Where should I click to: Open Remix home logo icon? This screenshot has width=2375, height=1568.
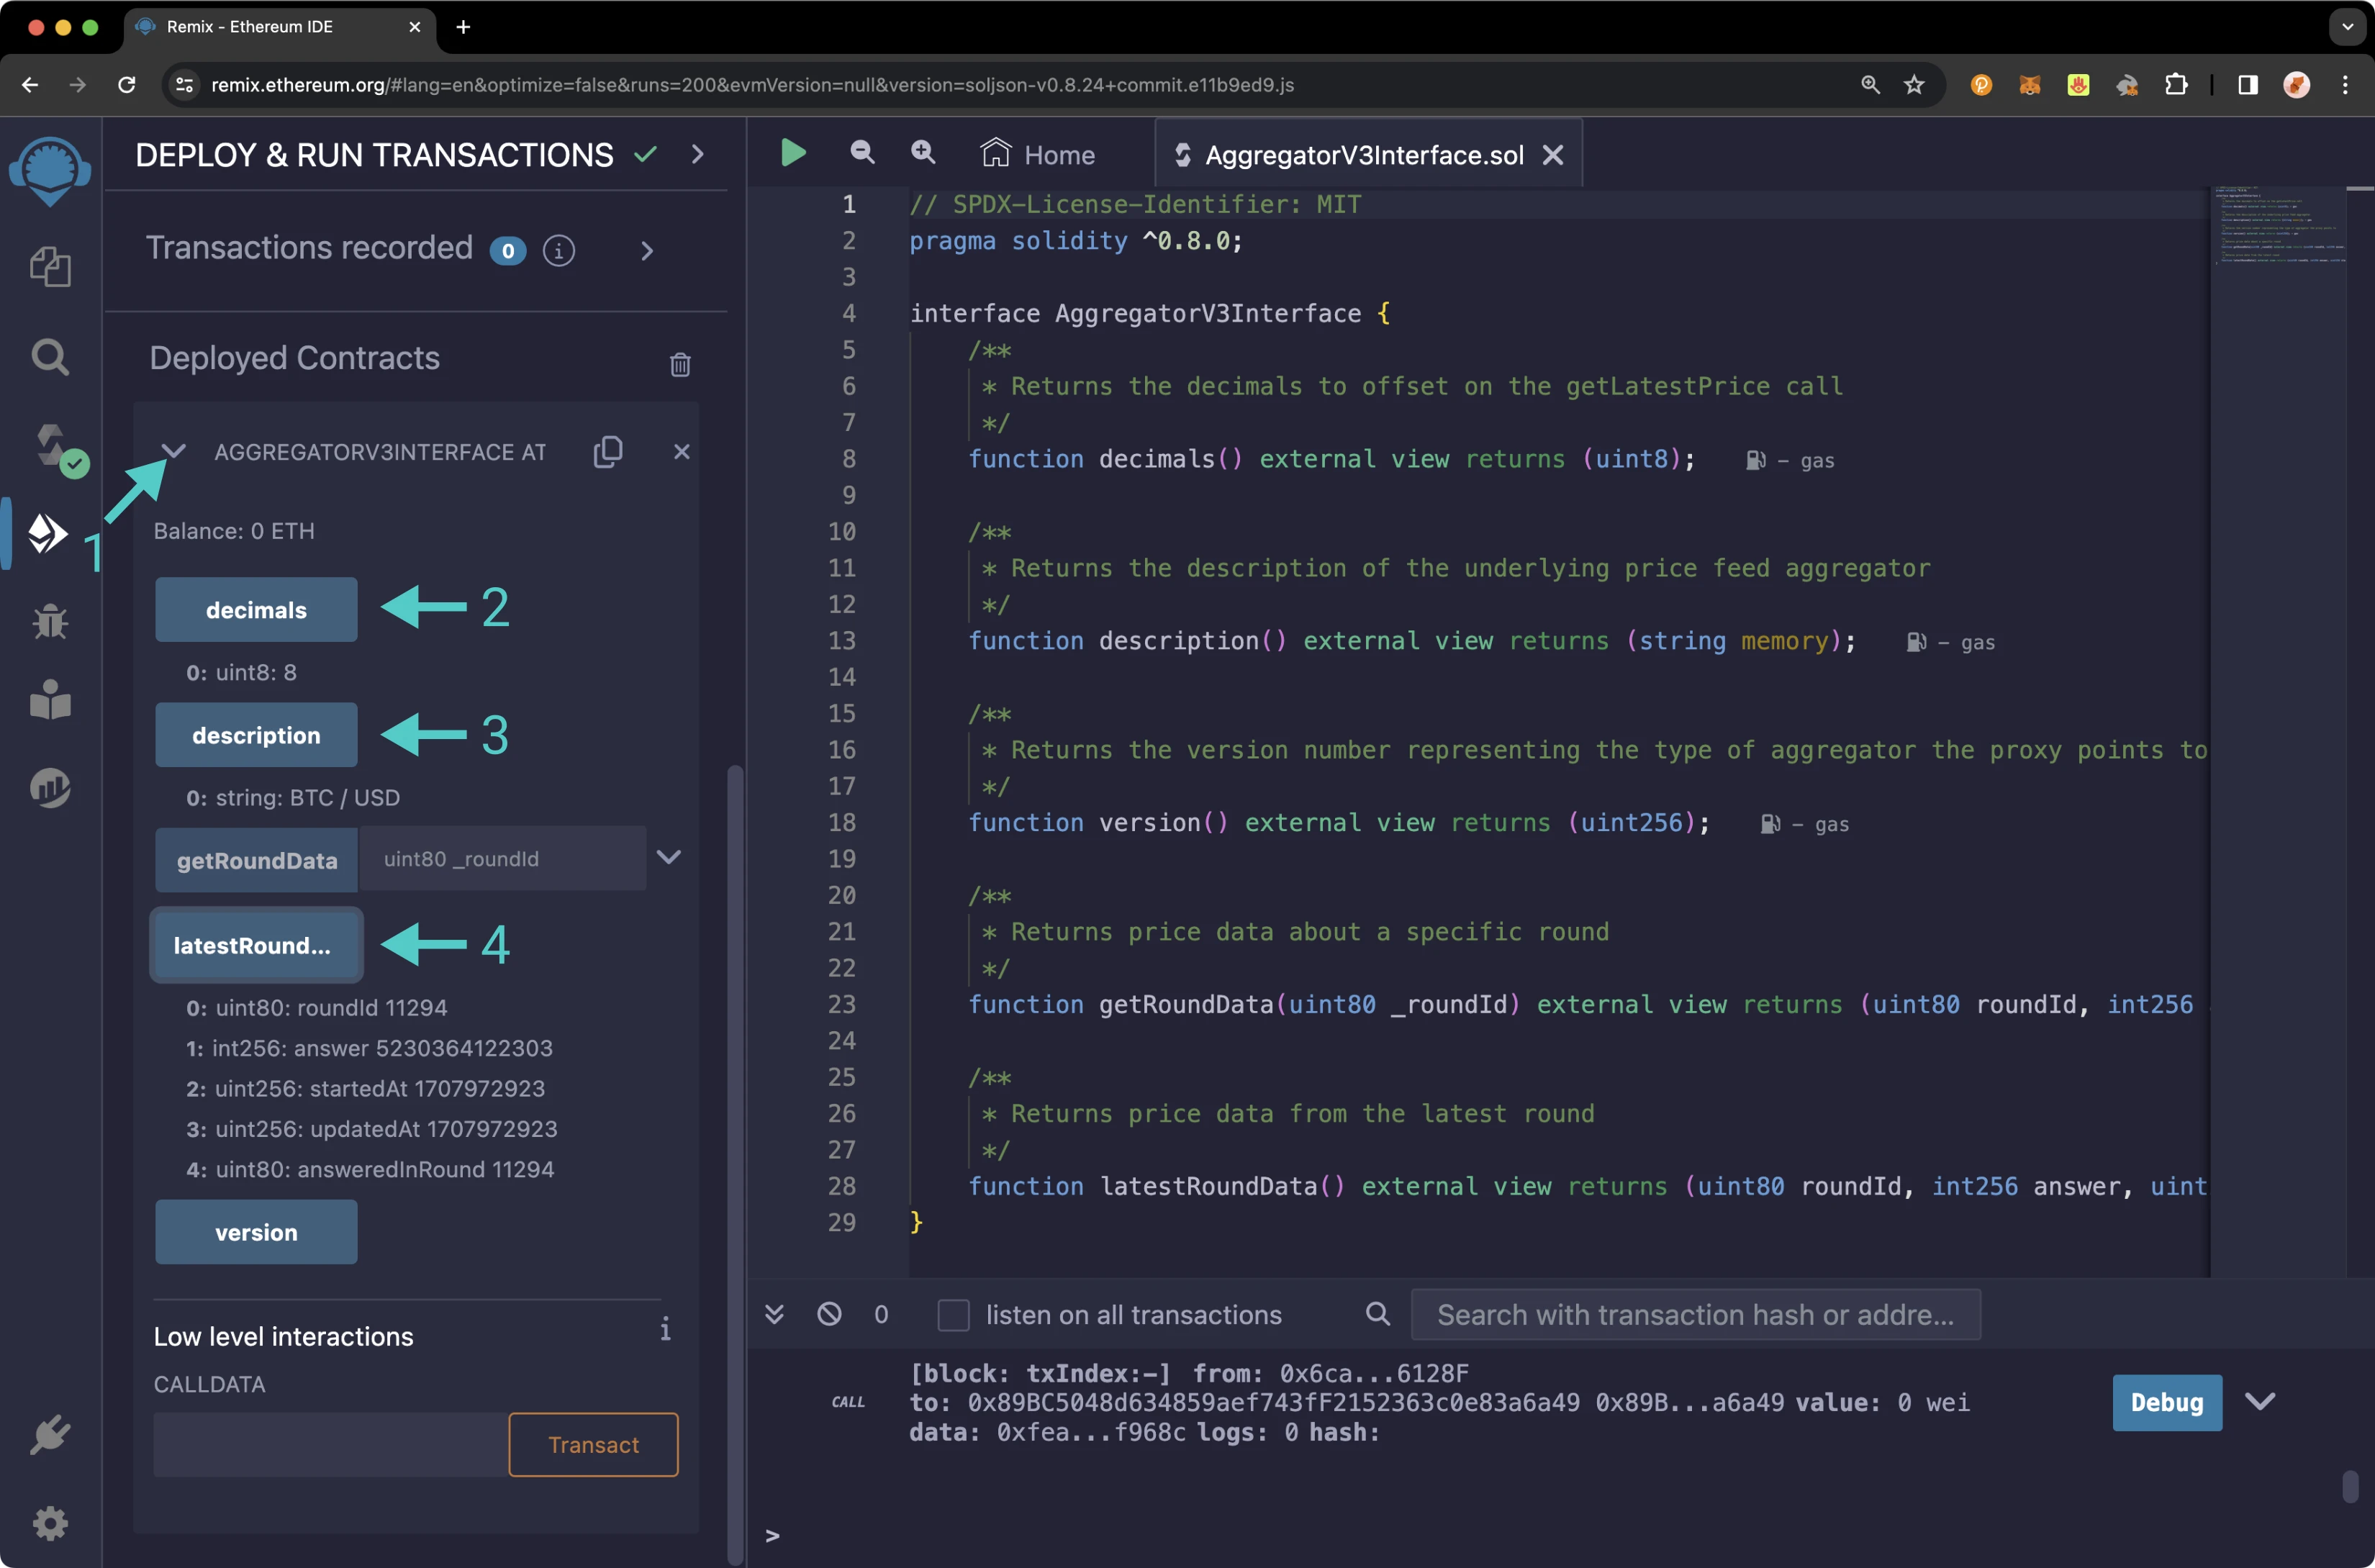[x=50, y=170]
